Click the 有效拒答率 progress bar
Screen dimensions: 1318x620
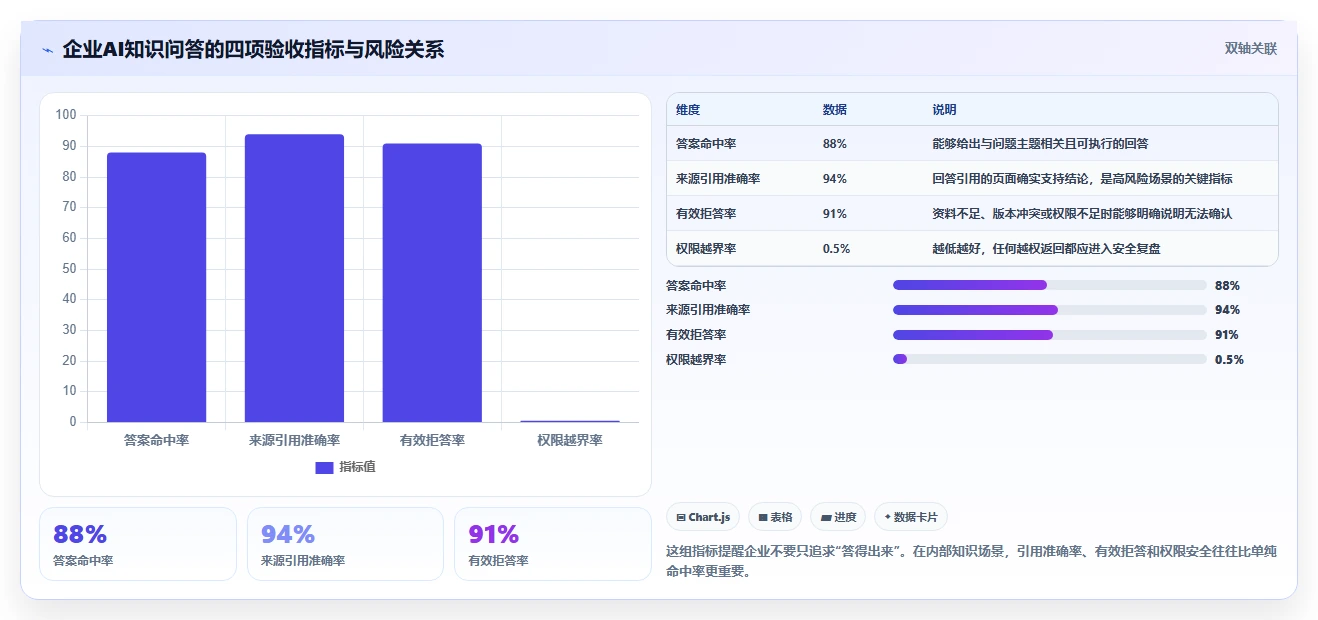point(1050,335)
